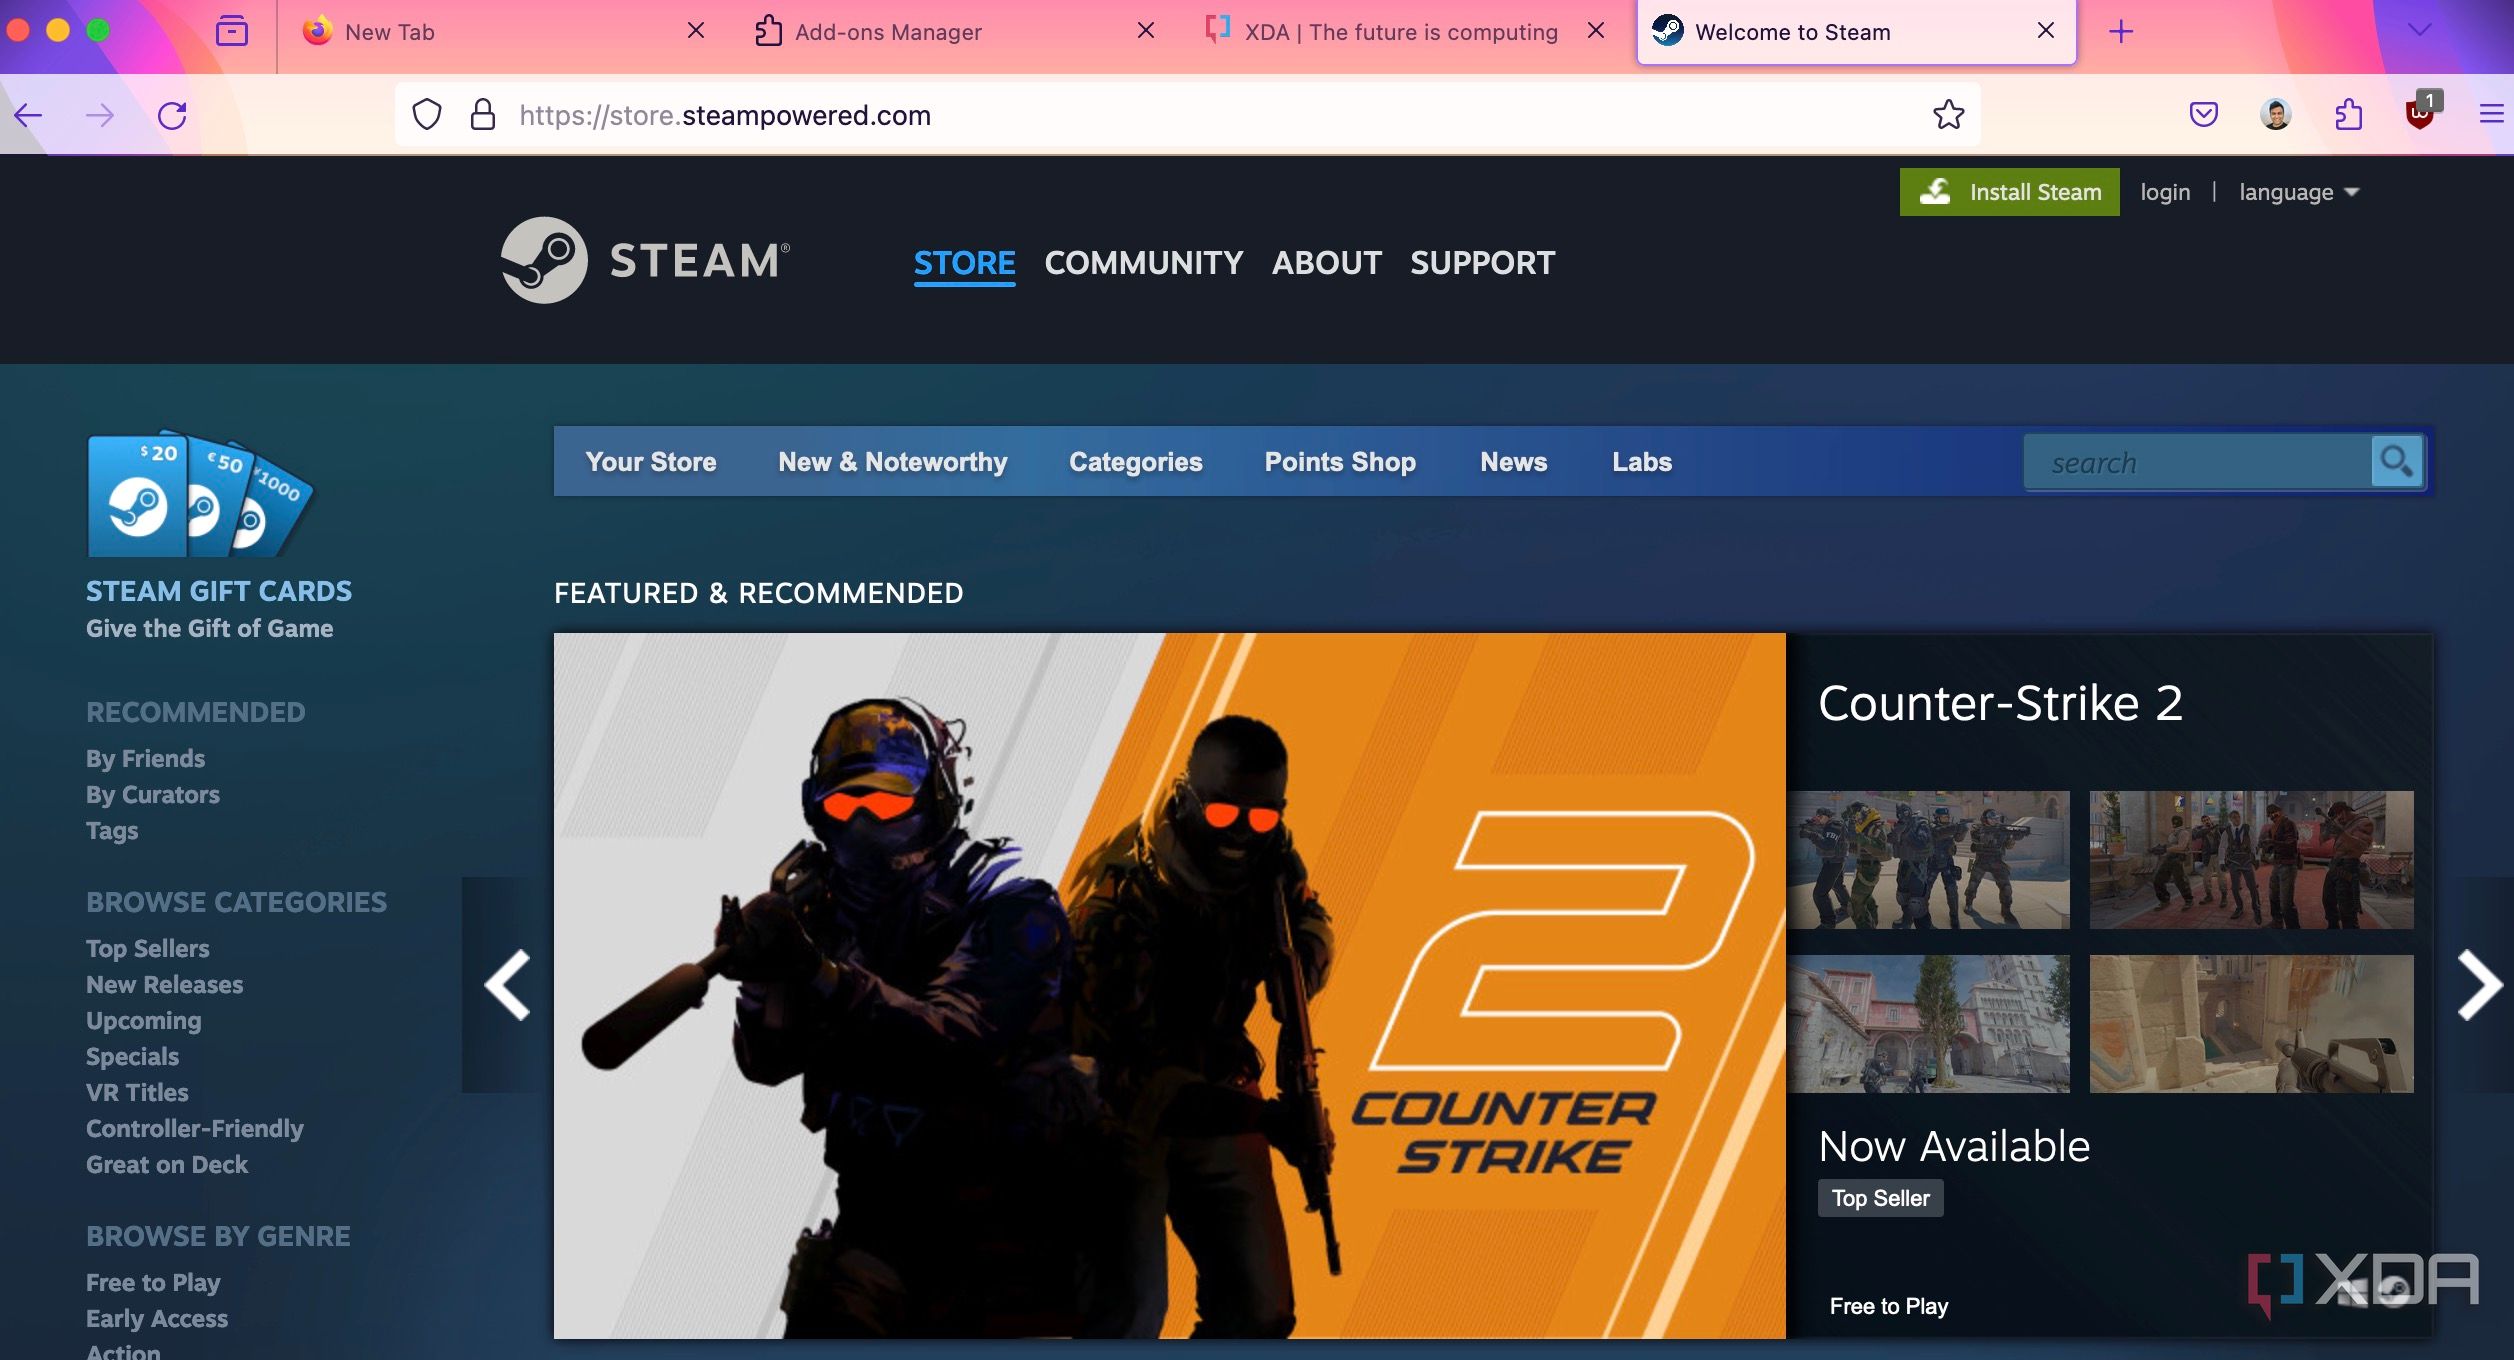Viewport: 2514px width, 1360px height.
Task: Open the New & Noteworthy dropdown tab
Action: pyautogui.click(x=893, y=462)
